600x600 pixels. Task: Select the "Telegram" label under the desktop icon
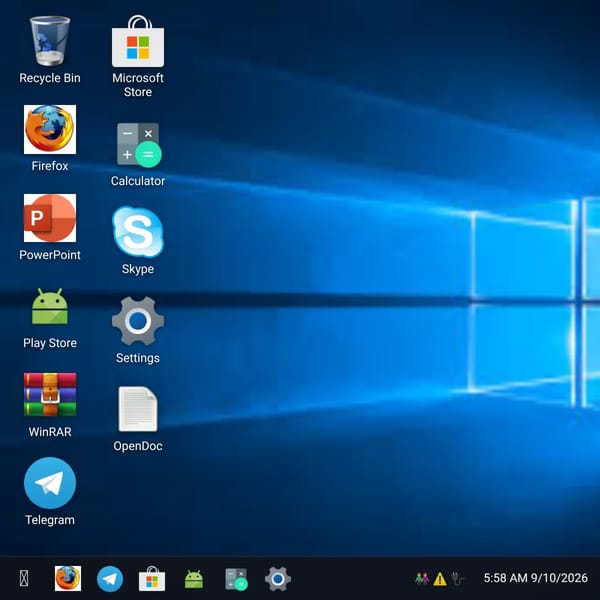(50, 520)
